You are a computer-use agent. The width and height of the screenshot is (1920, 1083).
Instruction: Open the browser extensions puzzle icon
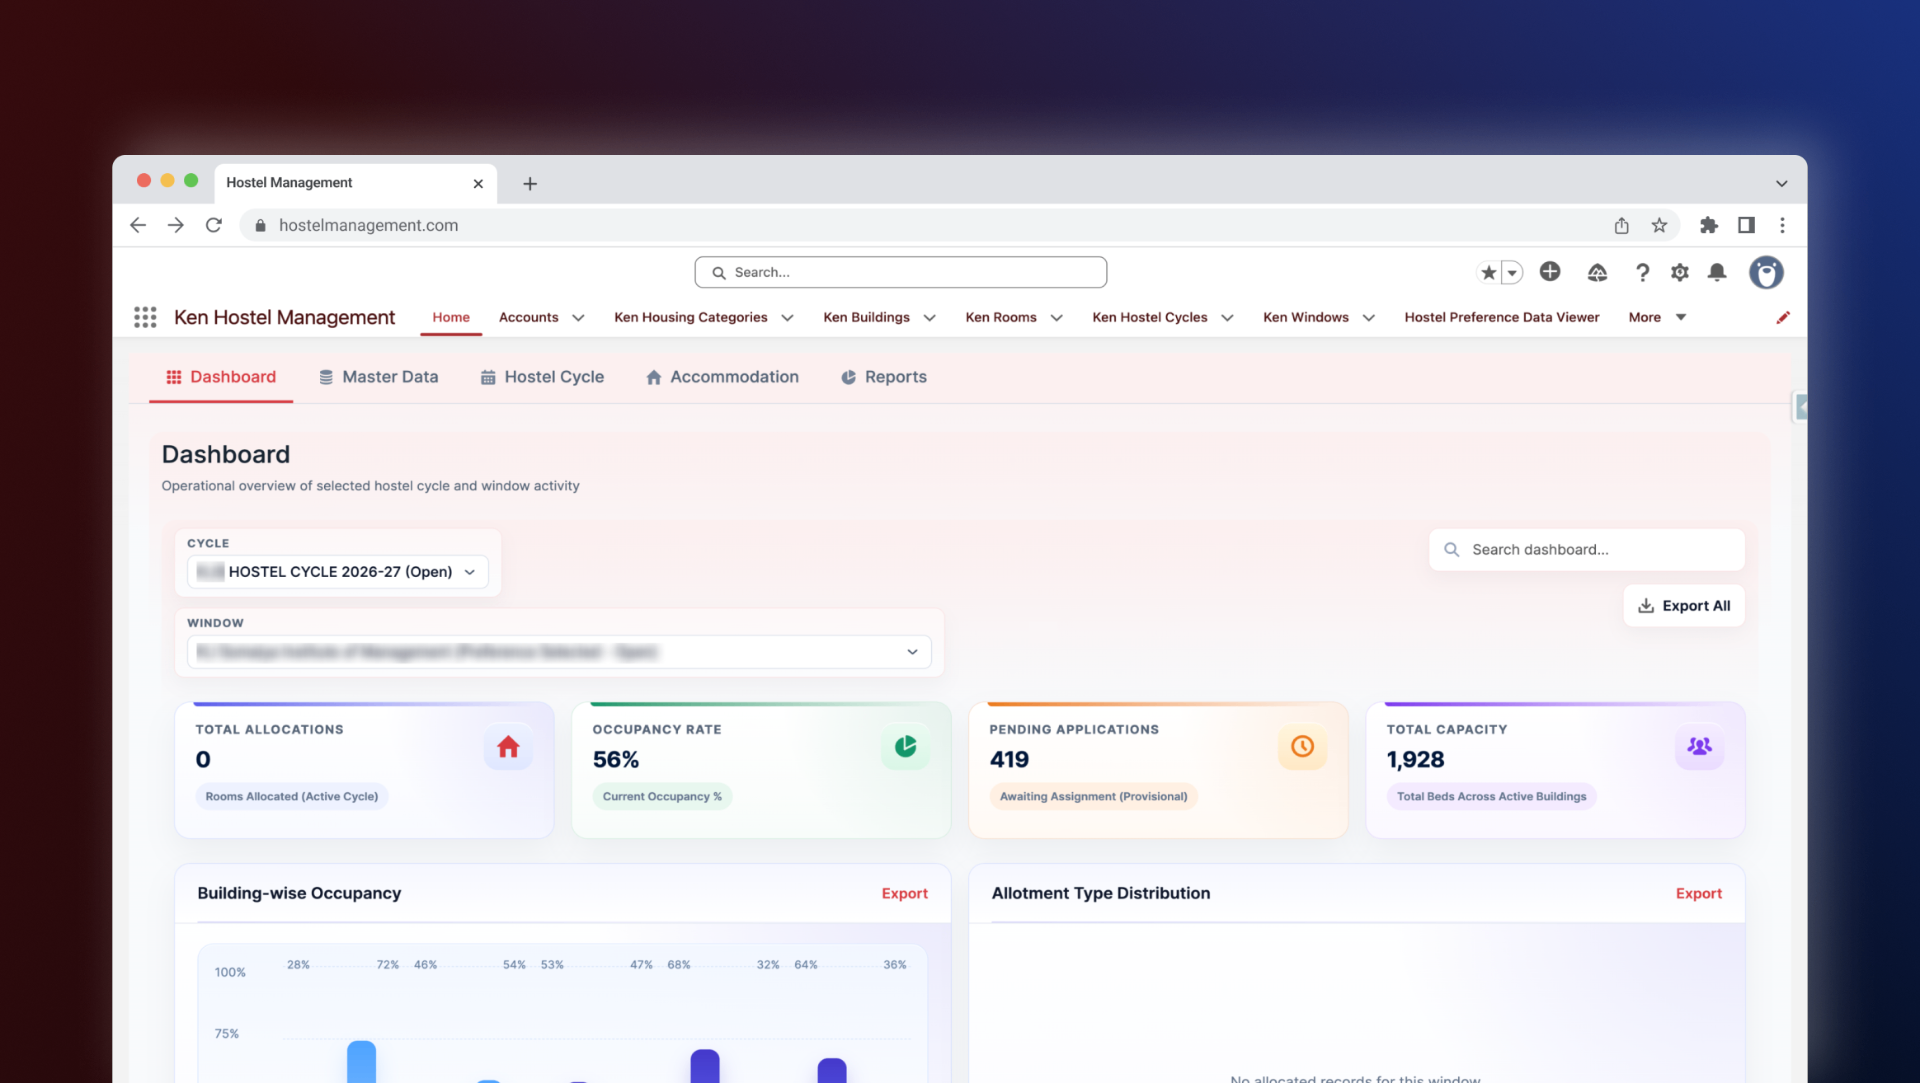tap(1709, 225)
